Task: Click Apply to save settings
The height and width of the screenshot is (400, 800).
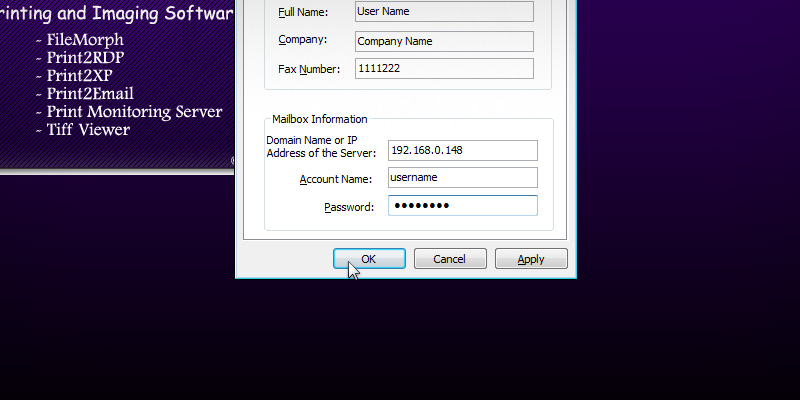Action: coord(531,259)
